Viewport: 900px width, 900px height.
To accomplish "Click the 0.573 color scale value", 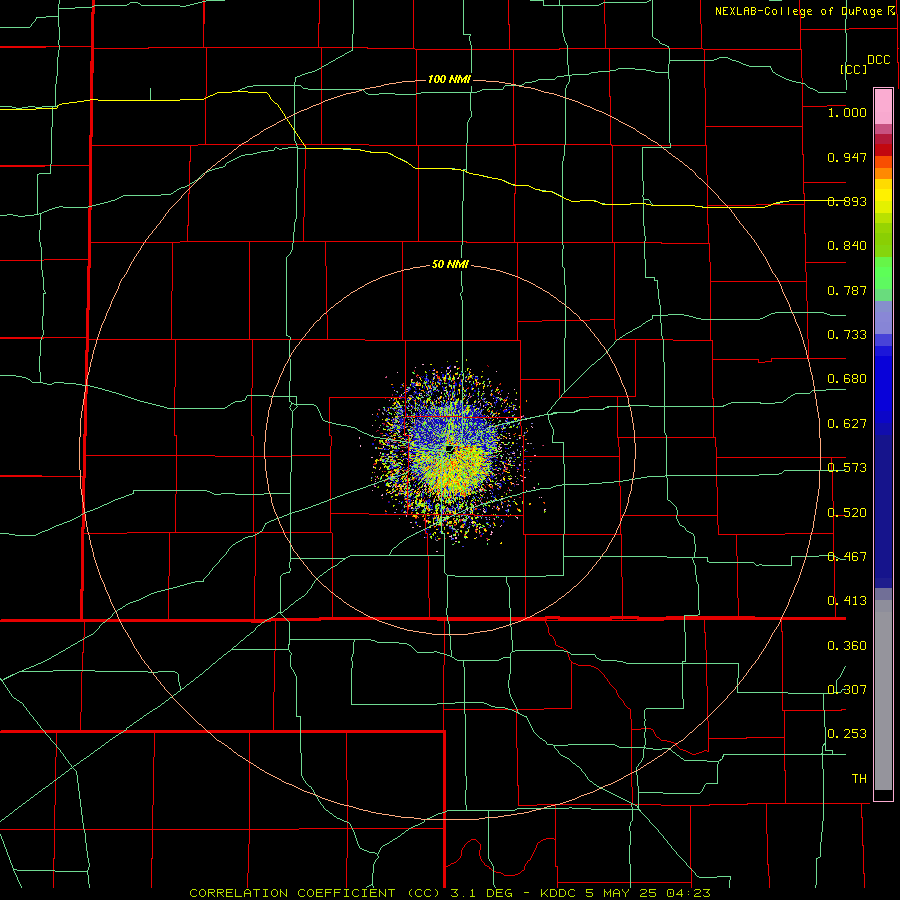I will 847,468.
